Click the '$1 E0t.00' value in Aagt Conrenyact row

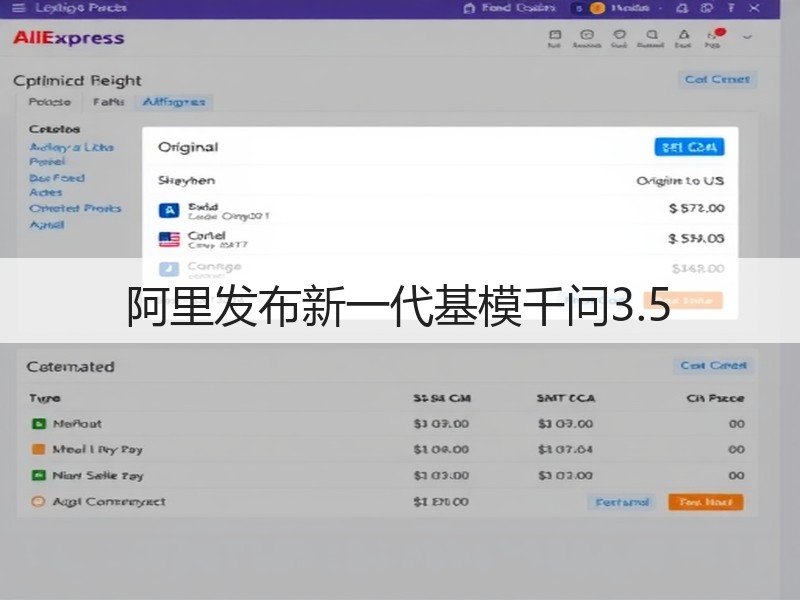(x=441, y=502)
